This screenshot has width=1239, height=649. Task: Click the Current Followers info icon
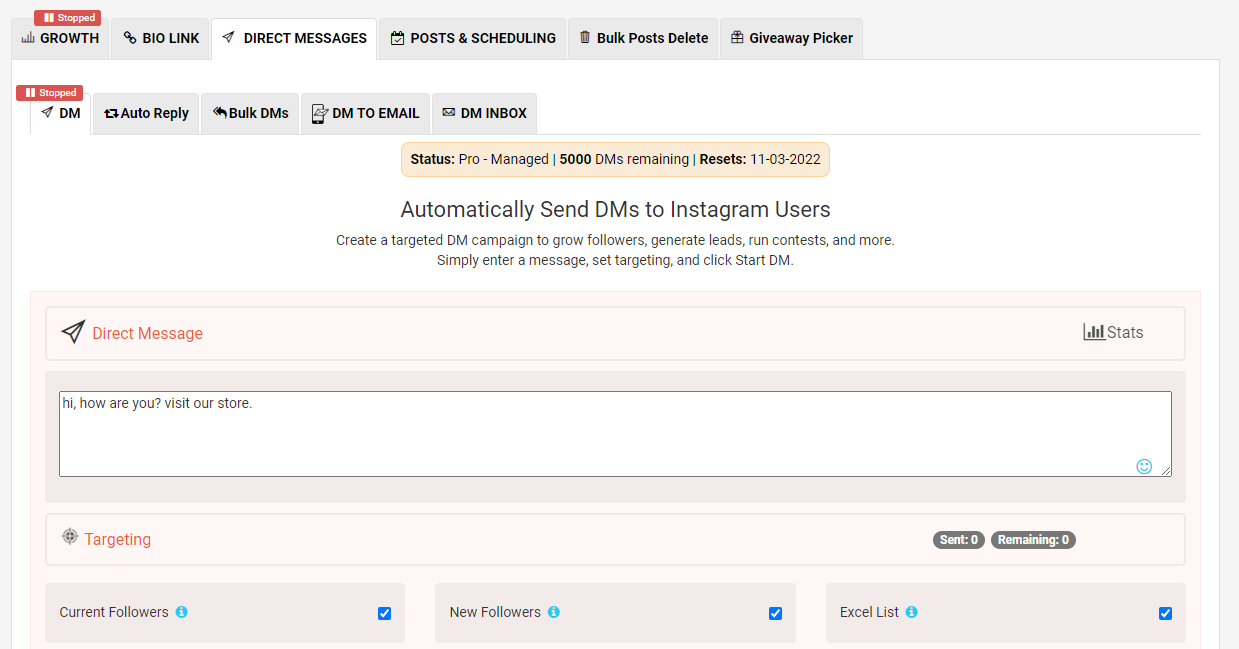coord(181,612)
